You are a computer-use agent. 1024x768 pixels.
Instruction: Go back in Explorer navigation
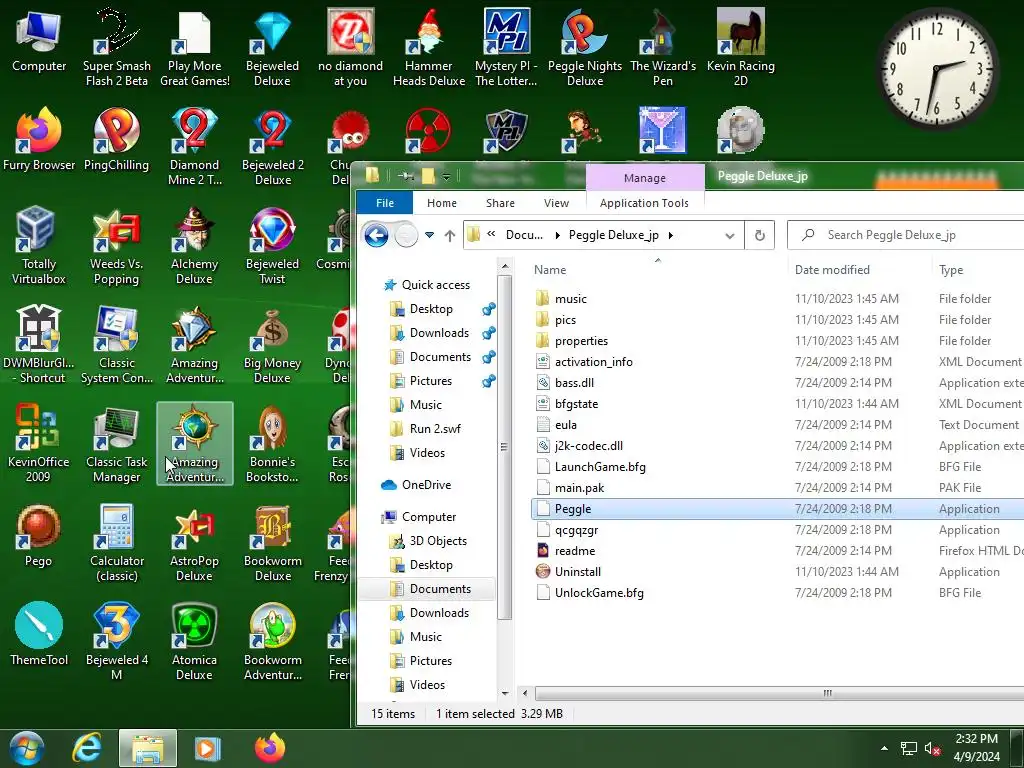coord(376,235)
